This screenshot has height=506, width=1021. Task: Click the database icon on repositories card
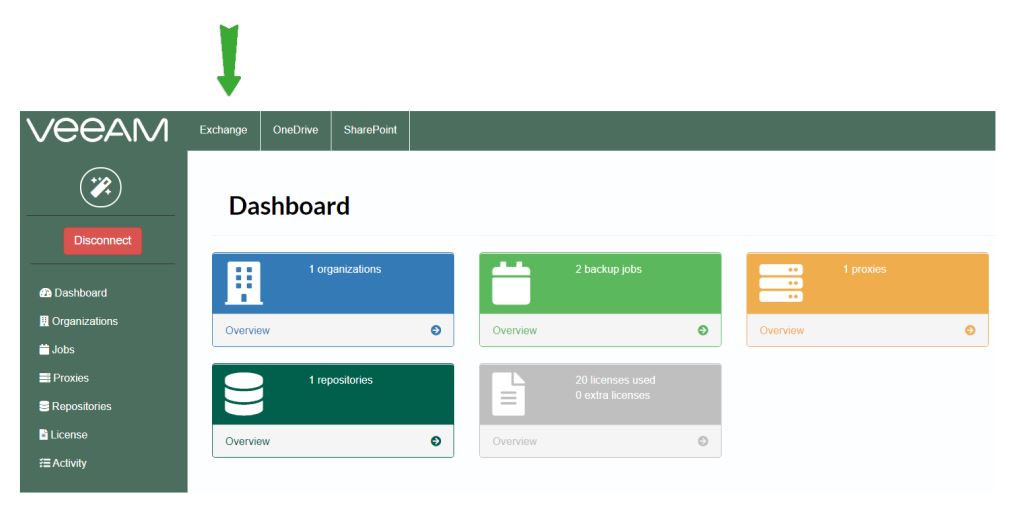[244, 394]
